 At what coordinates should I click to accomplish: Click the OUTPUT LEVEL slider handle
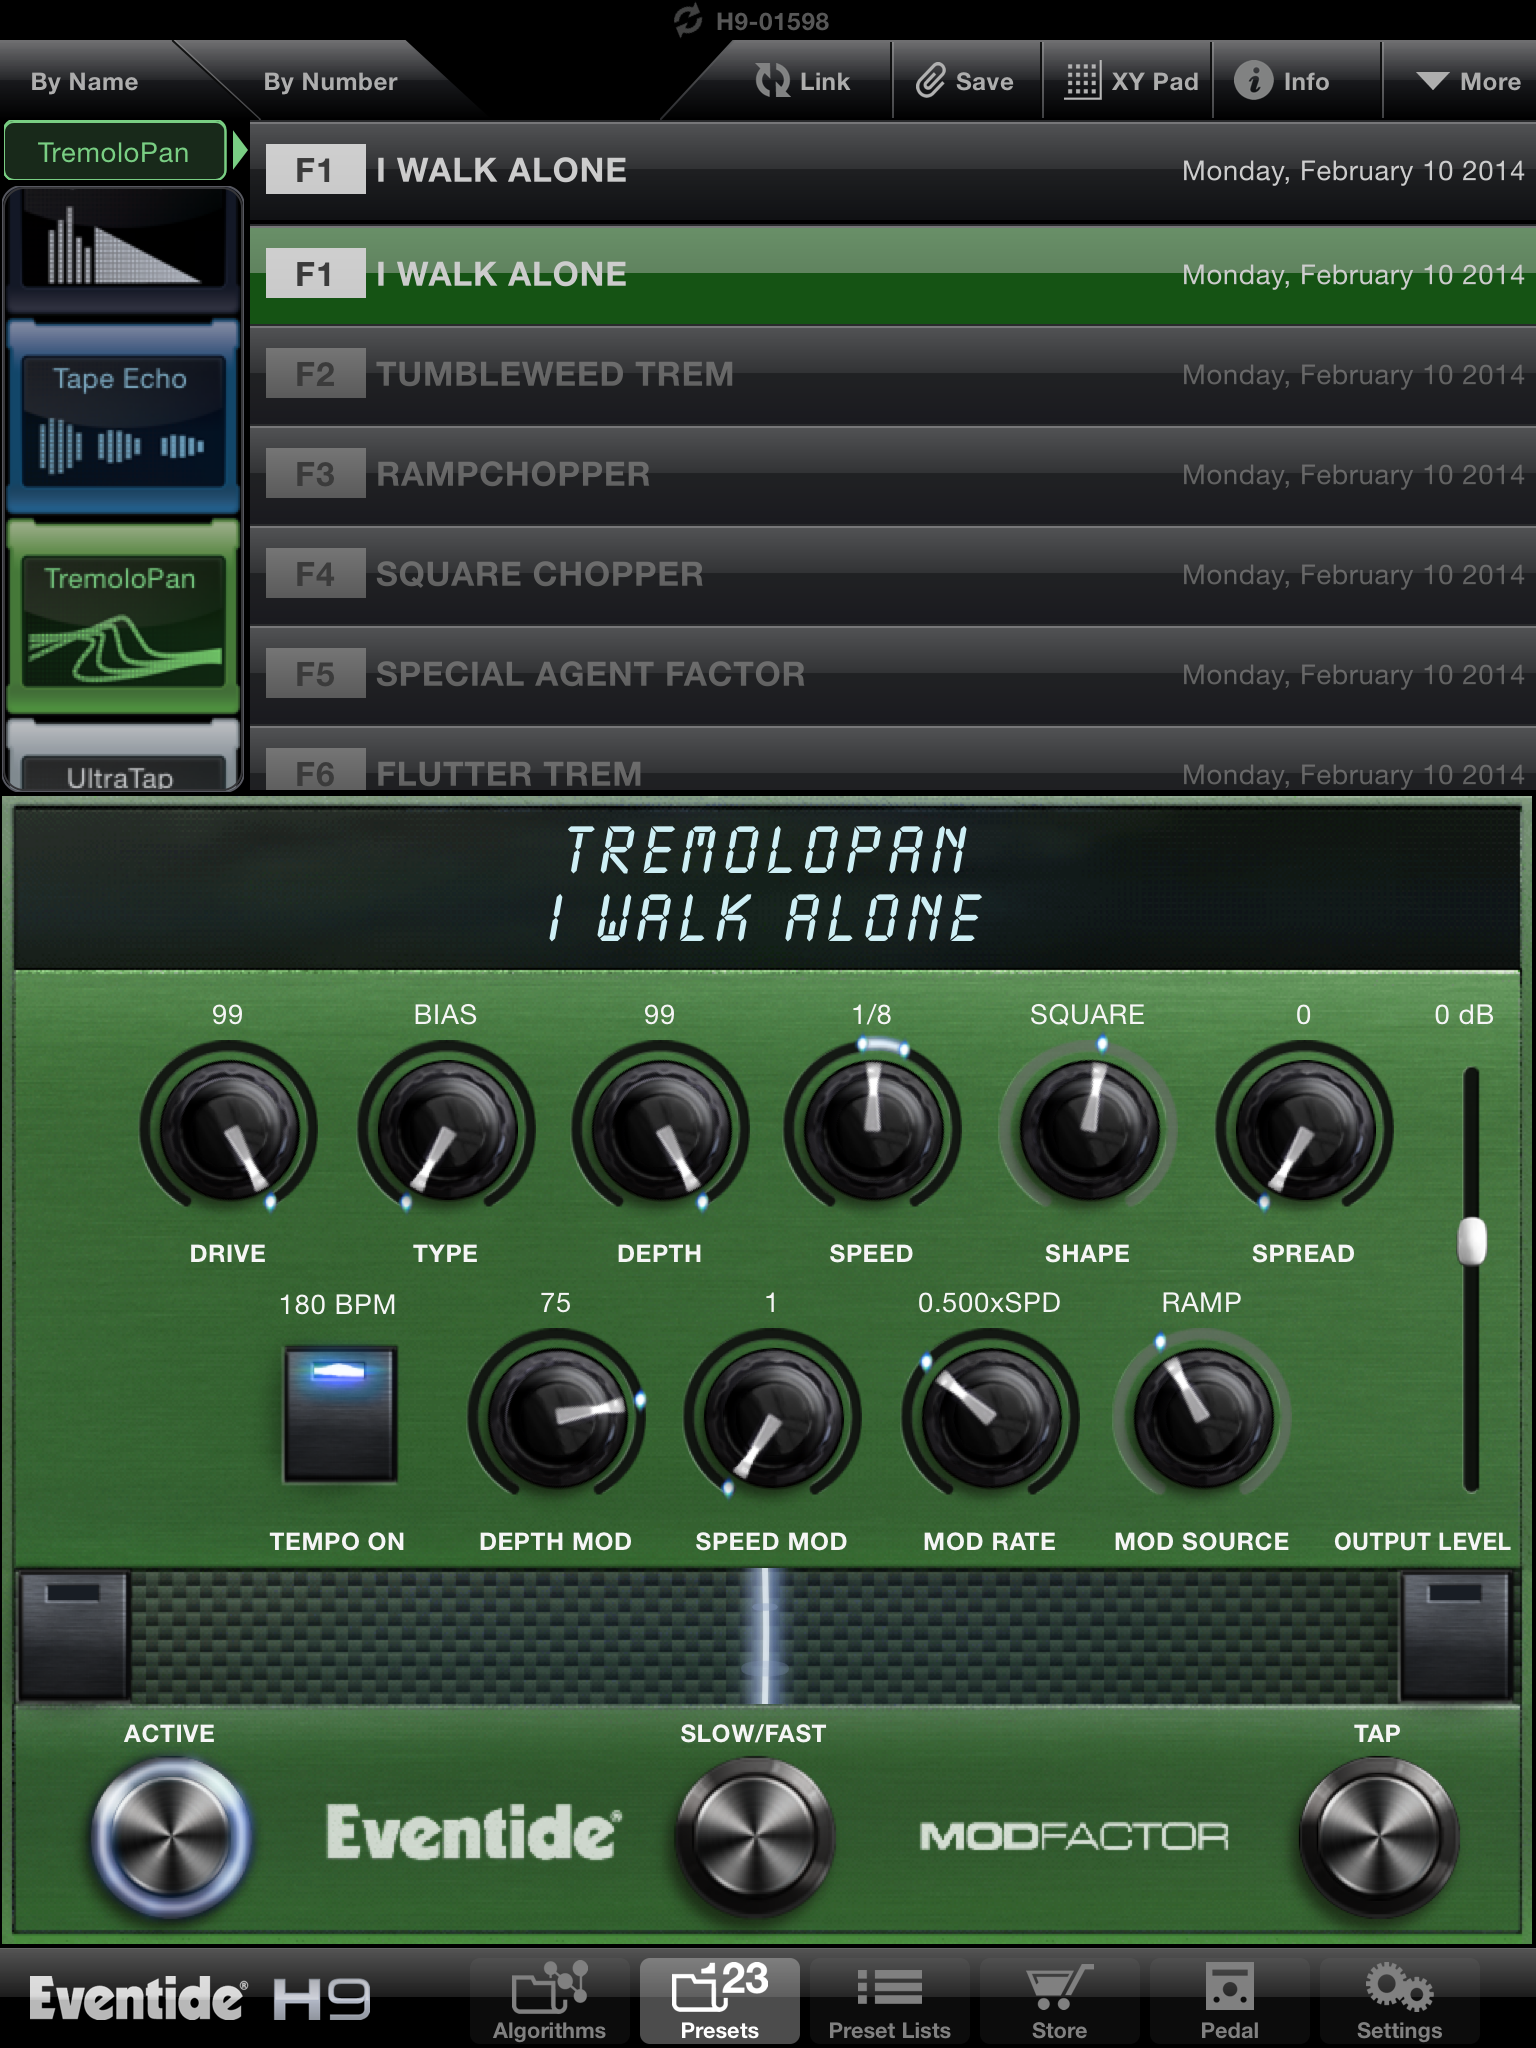pos(1471,1242)
